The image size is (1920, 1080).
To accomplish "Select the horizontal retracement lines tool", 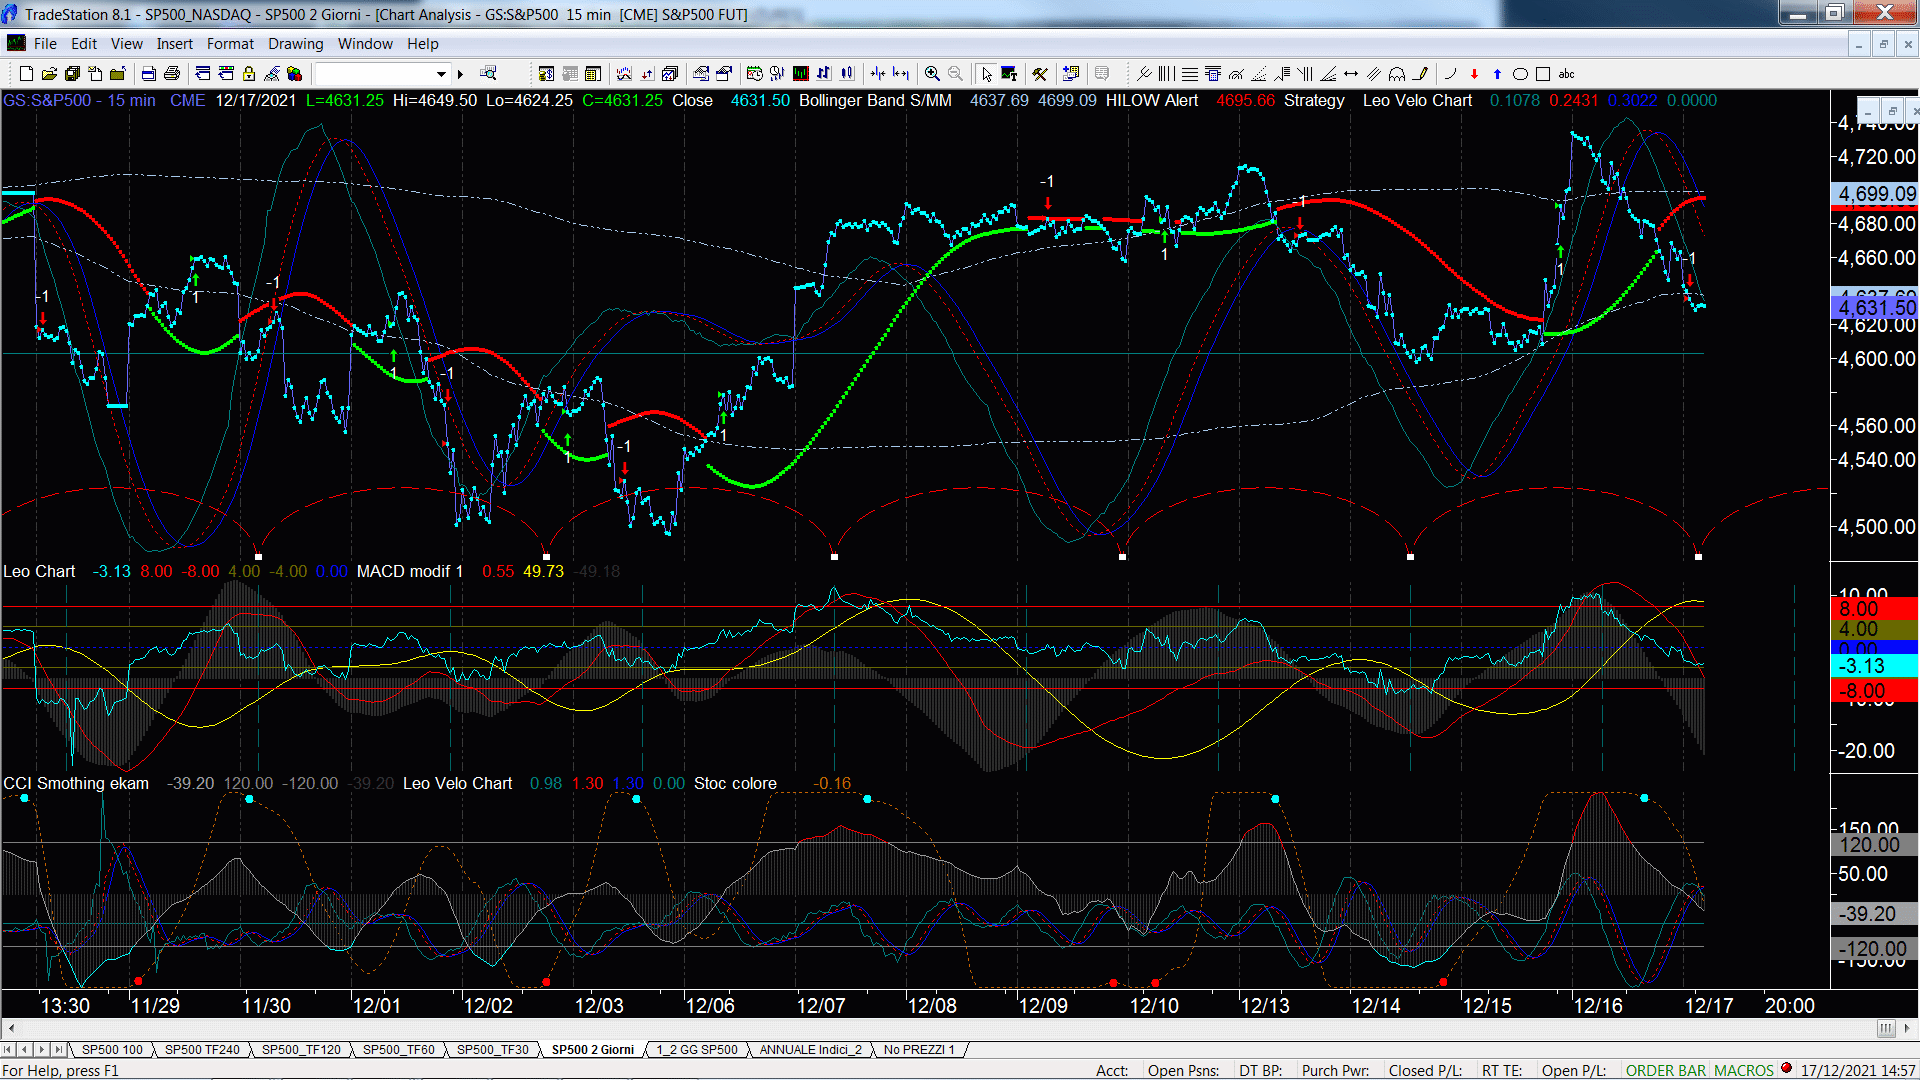I will pos(1189,74).
